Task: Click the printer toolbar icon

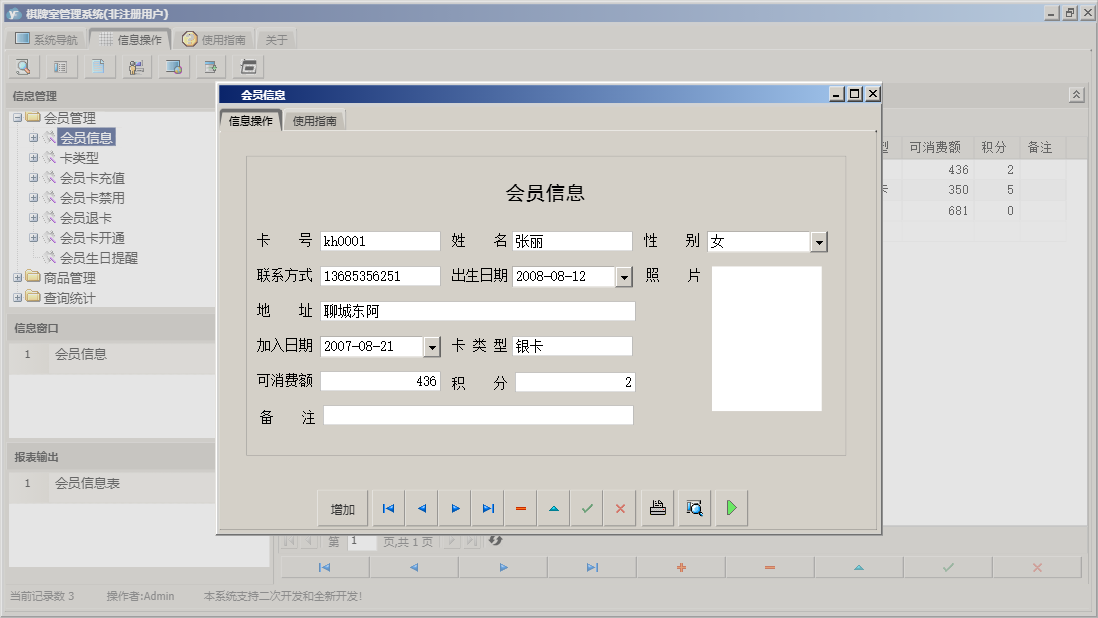Action: 247,66
